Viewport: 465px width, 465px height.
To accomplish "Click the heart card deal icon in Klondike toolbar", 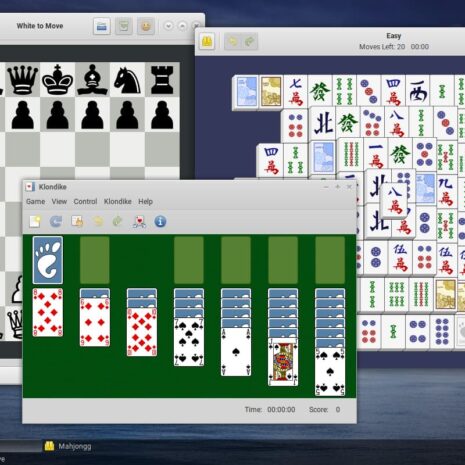I will point(139,221).
